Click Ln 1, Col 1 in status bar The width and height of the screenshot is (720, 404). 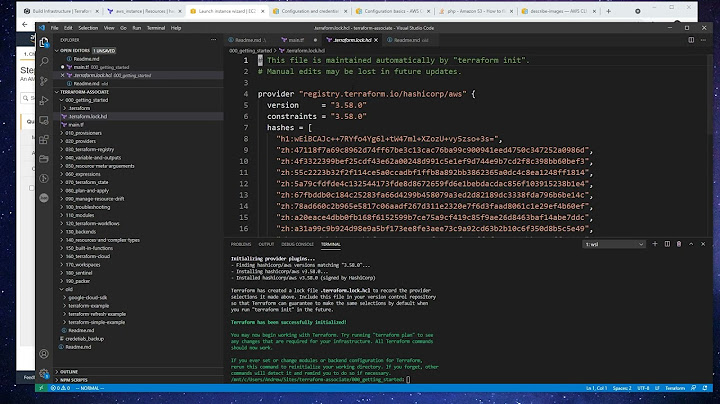click(x=596, y=388)
